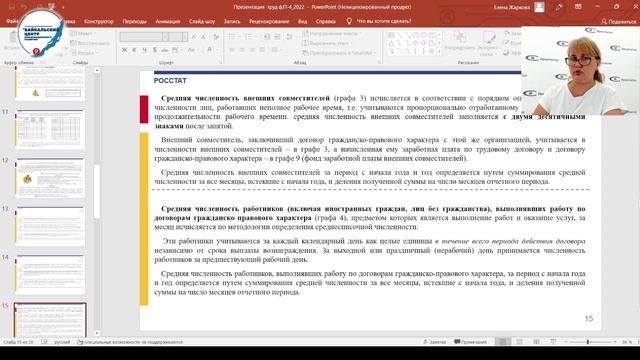Switch to Reading view
The image size is (640, 360).
pyautogui.click(x=536, y=342)
